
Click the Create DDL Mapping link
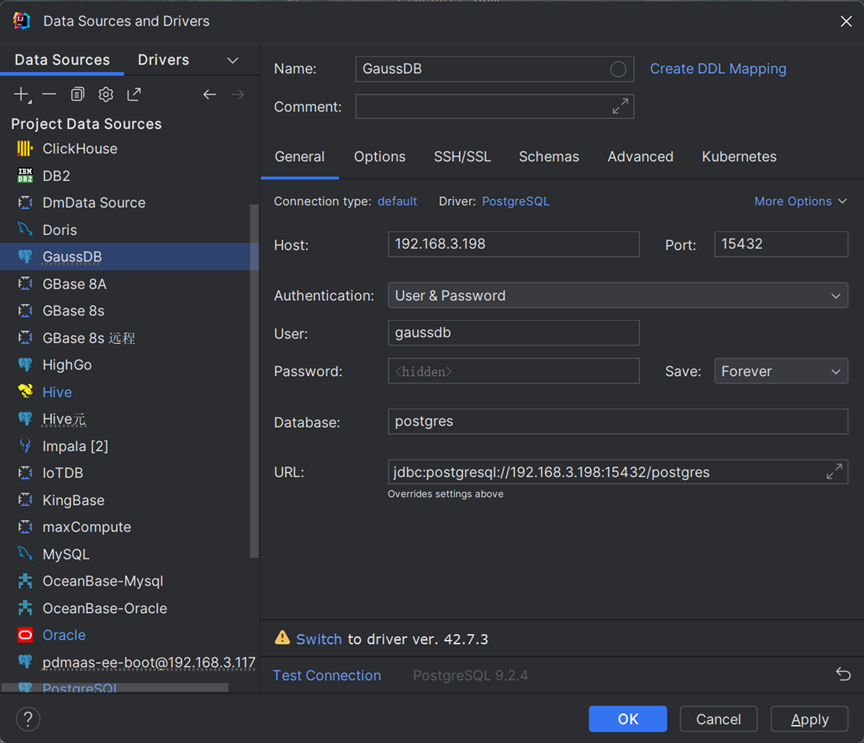(718, 69)
